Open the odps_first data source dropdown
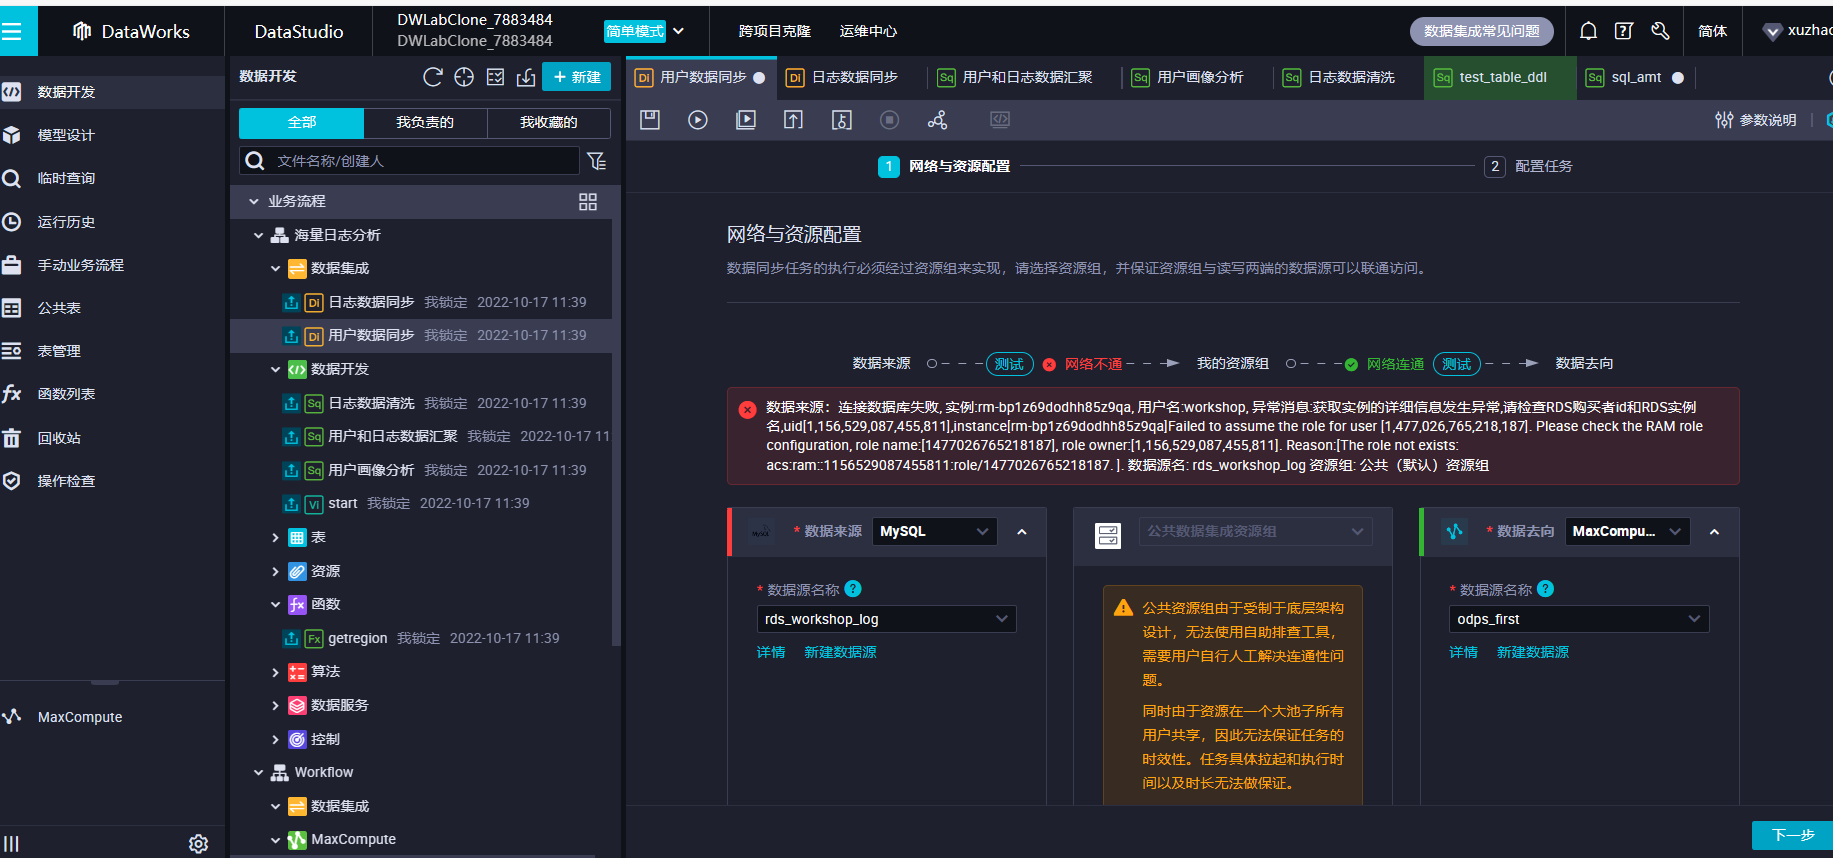 coord(1579,619)
